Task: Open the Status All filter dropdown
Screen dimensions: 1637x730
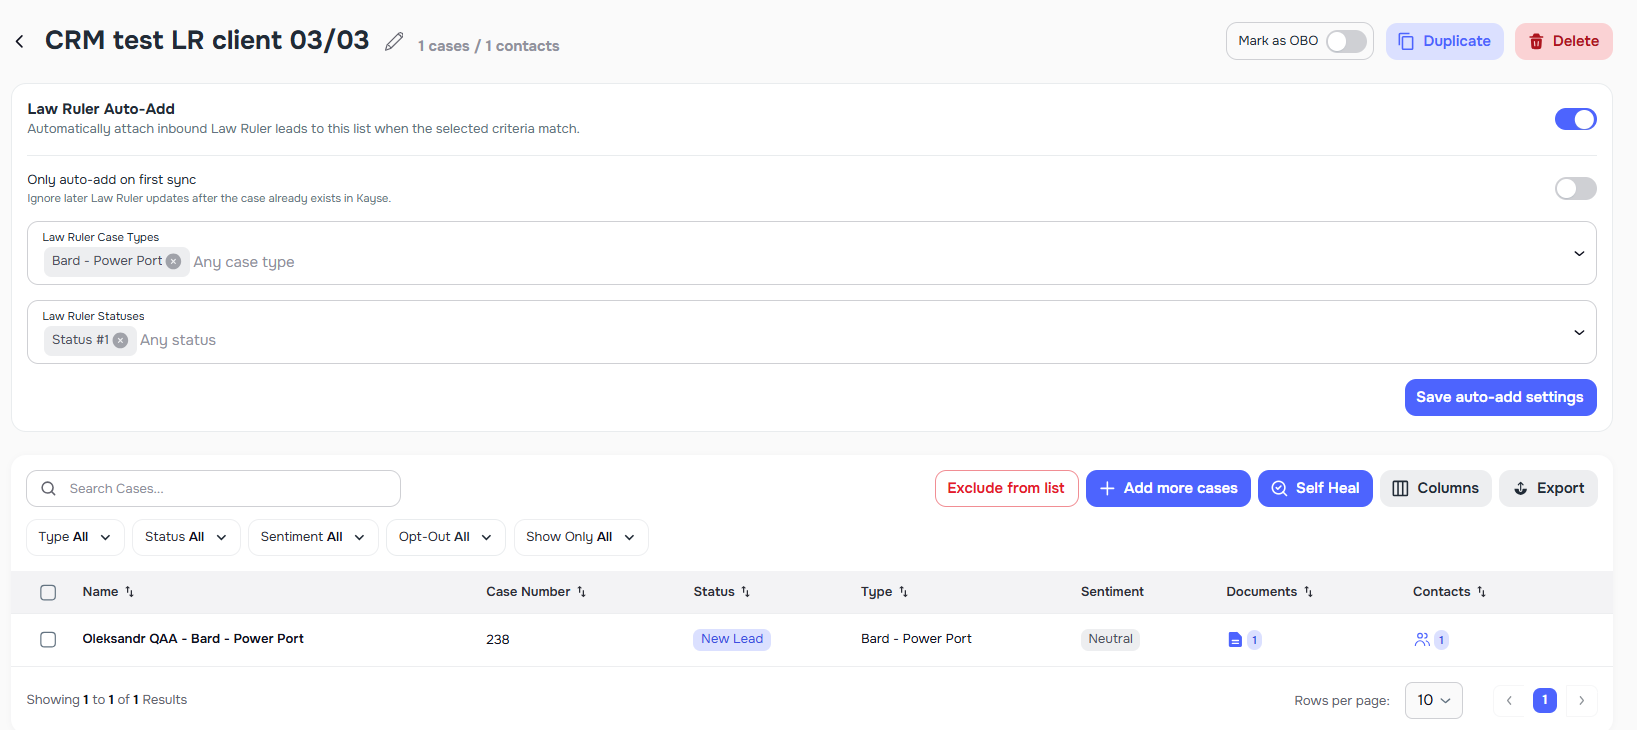Action: (186, 537)
